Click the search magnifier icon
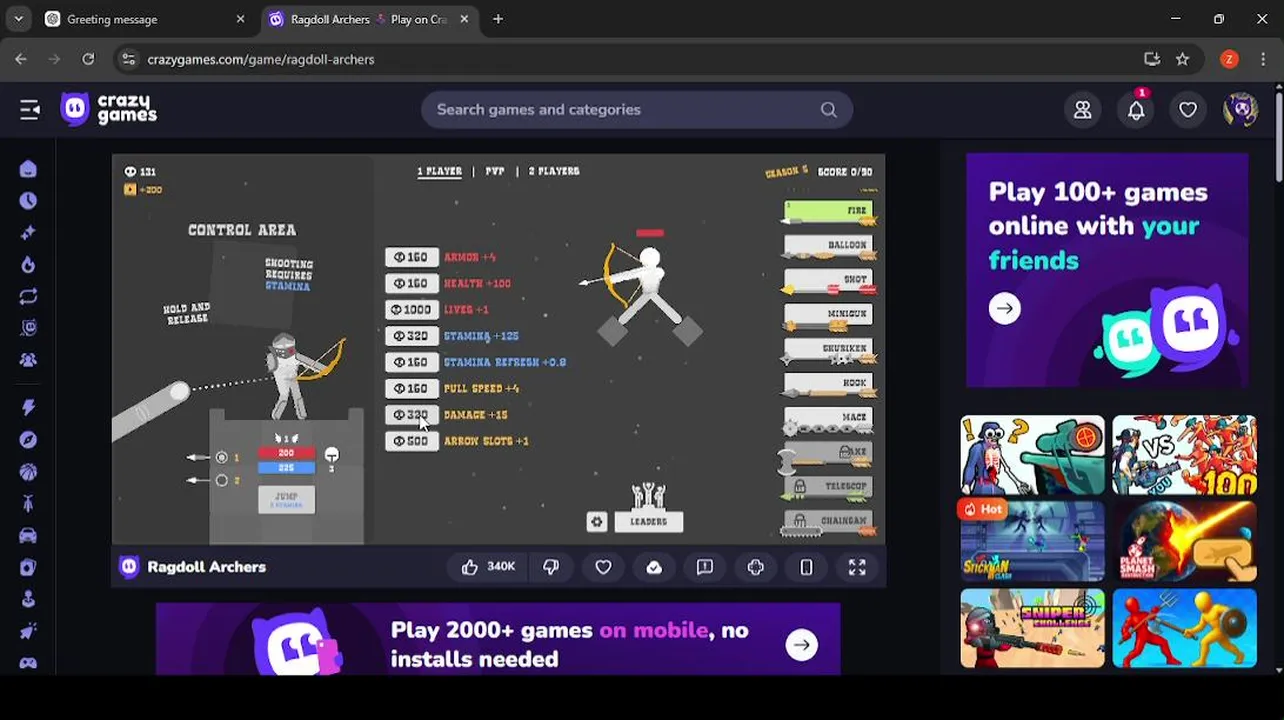Image resolution: width=1284 pixels, height=720 pixels. point(829,110)
